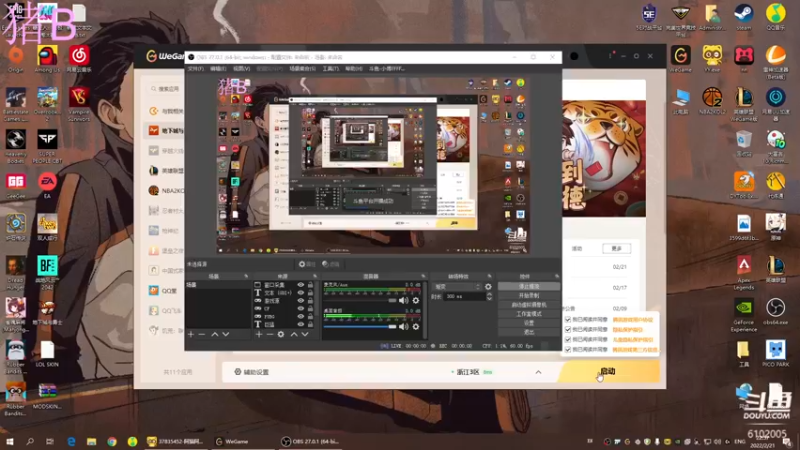The height and width of the screenshot is (450, 800).
Task: Toggle visibility of 游戏源 source
Action: tap(301, 301)
